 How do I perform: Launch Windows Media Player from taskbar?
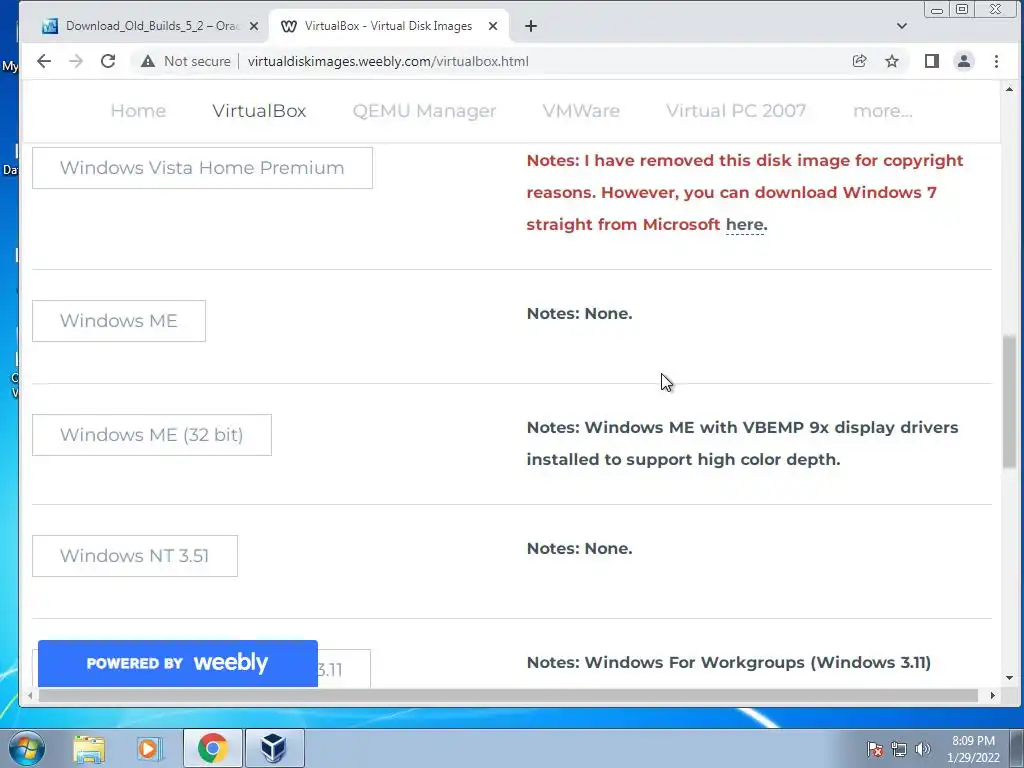(x=149, y=748)
